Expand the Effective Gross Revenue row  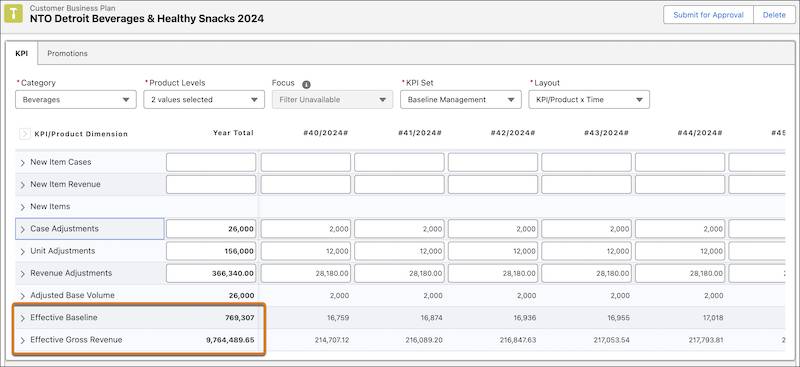pyautogui.click(x=22, y=340)
